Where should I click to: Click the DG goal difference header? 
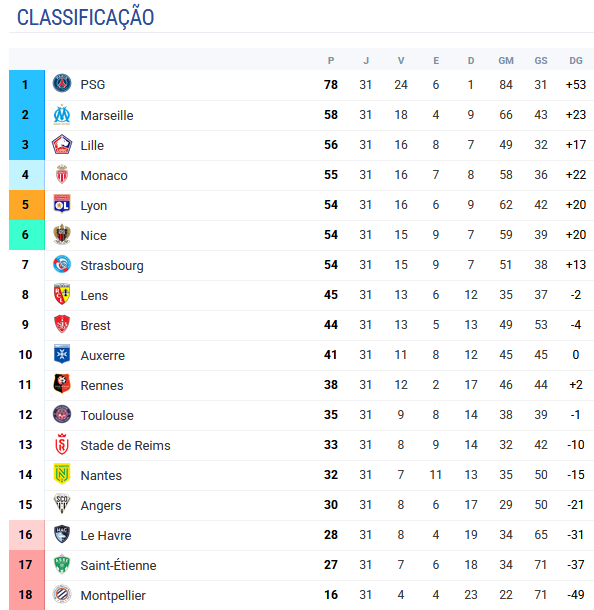point(576,61)
